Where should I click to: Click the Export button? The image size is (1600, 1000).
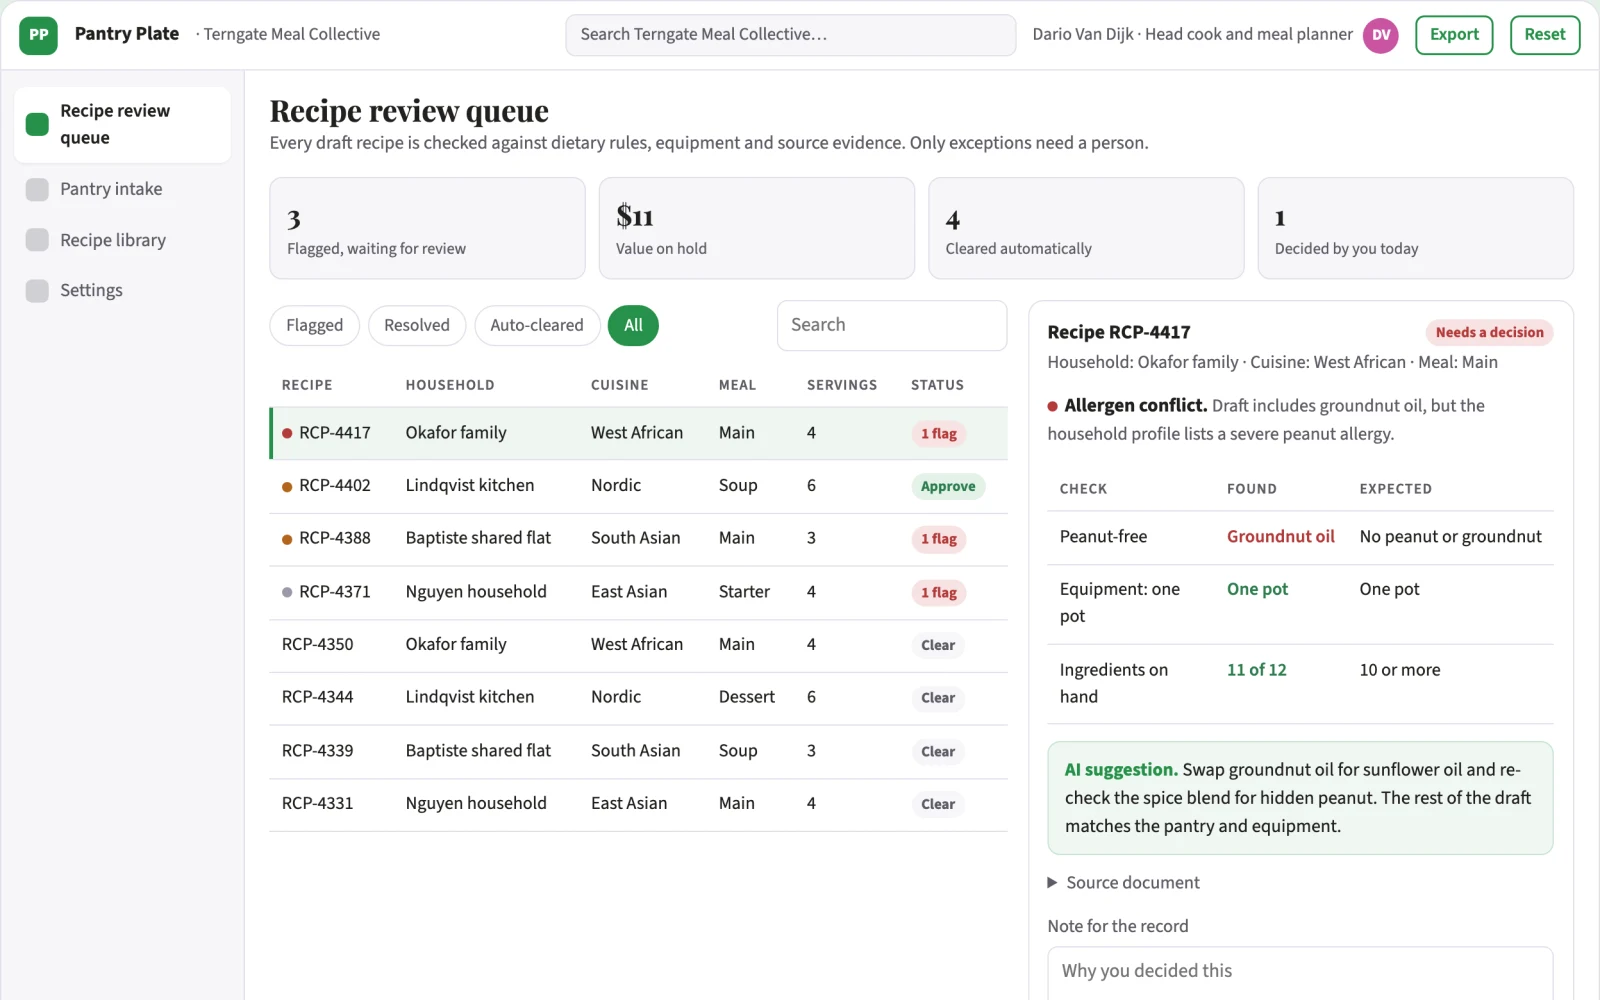[1454, 35]
